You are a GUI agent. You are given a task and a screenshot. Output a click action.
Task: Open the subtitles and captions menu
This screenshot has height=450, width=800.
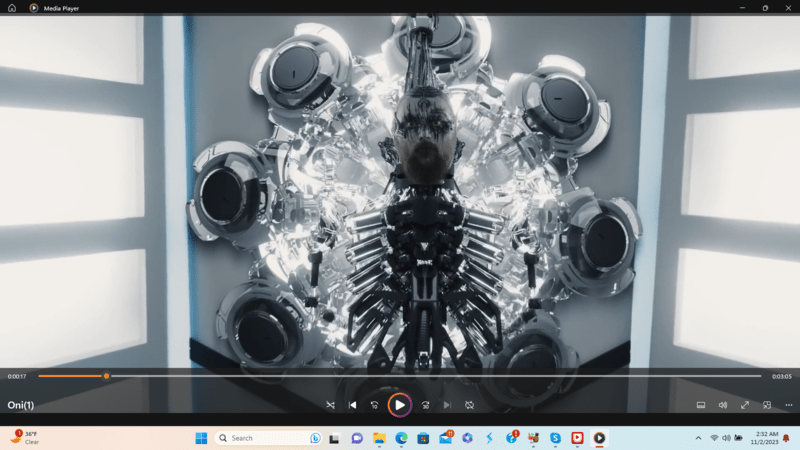coord(701,405)
